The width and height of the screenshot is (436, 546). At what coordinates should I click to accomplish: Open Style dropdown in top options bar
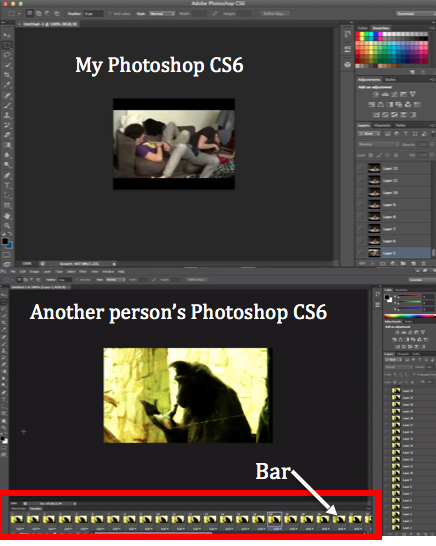162,14
